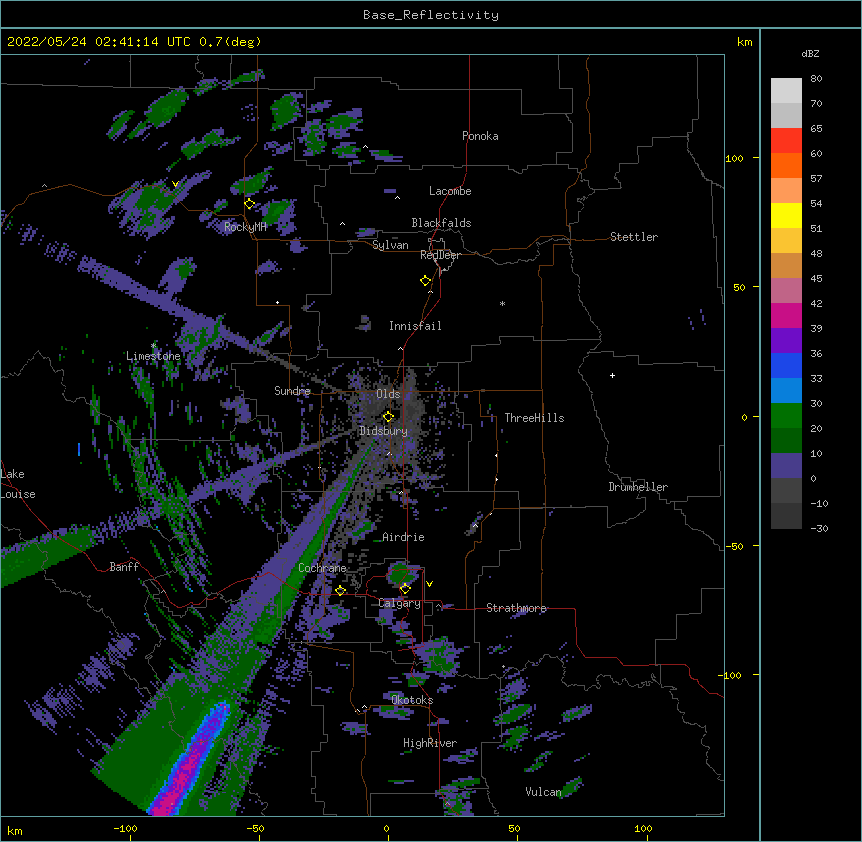The height and width of the screenshot is (842, 862).
Task: Click the Lake Louise label
Action: 18,484
